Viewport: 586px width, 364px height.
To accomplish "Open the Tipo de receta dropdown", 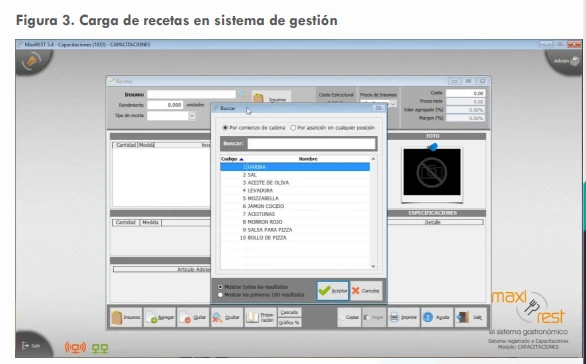I will click(192, 116).
